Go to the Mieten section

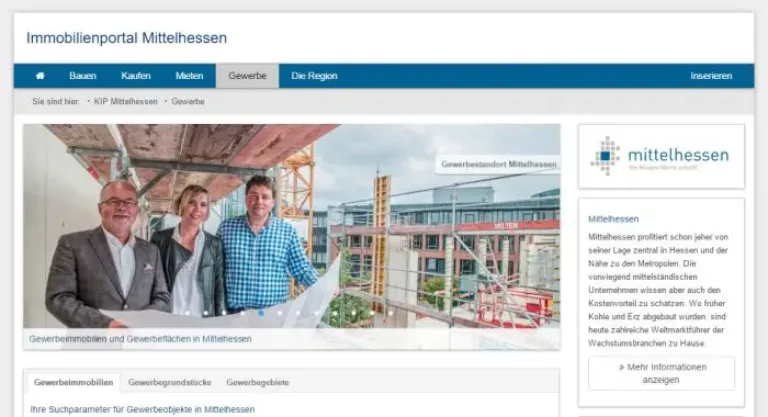(x=189, y=76)
